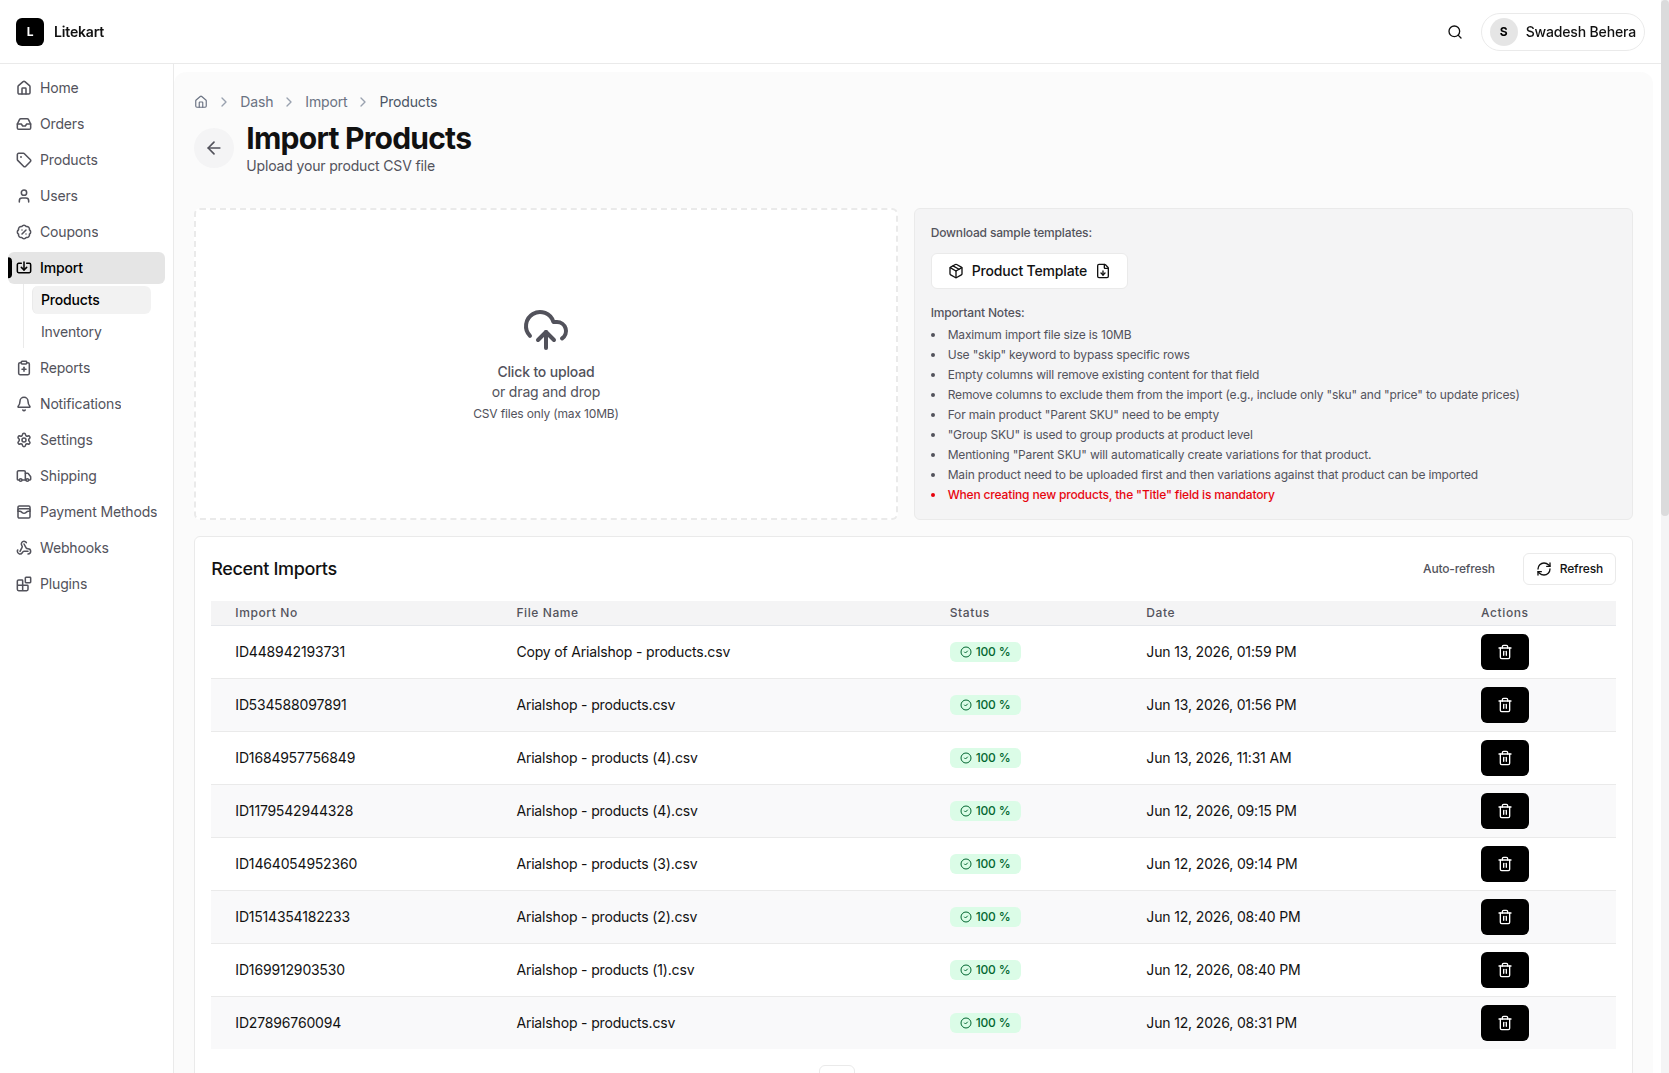Click the home icon in breadcrumb
This screenshot has width=1669, height=1073.
(x=201, y=102)
